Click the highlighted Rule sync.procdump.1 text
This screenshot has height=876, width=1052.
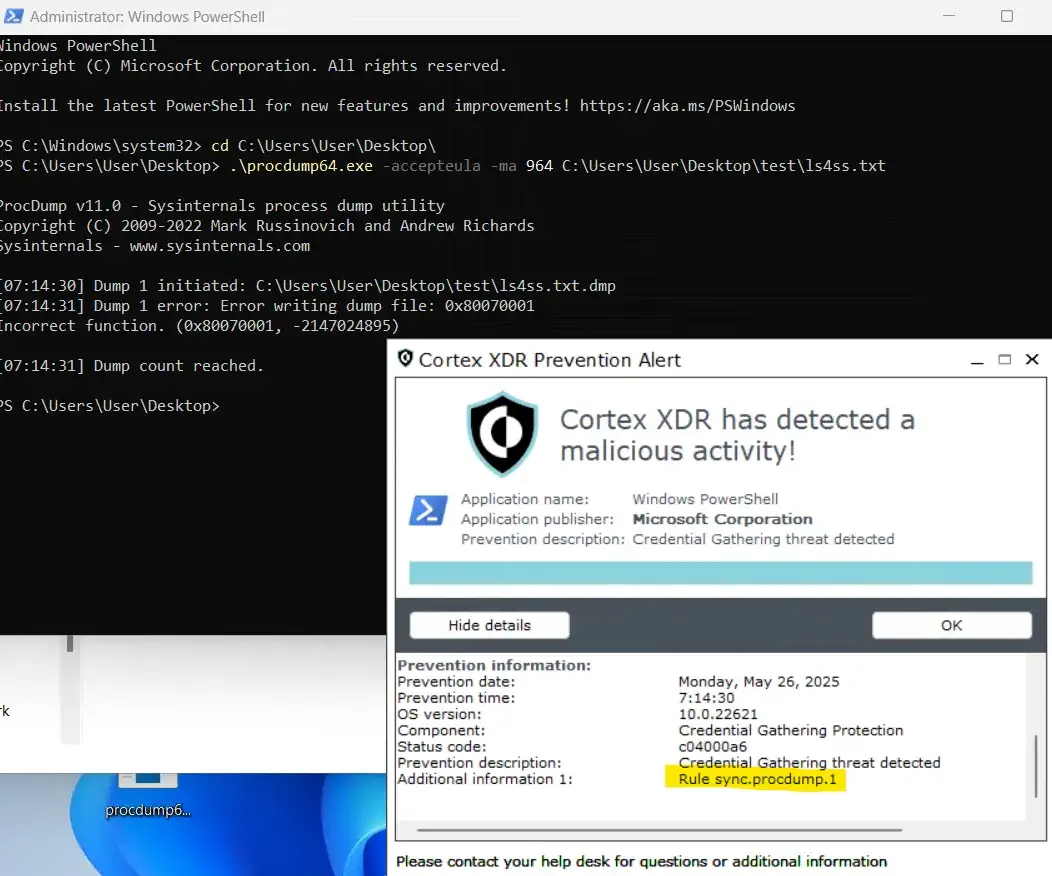click(755, 779)
